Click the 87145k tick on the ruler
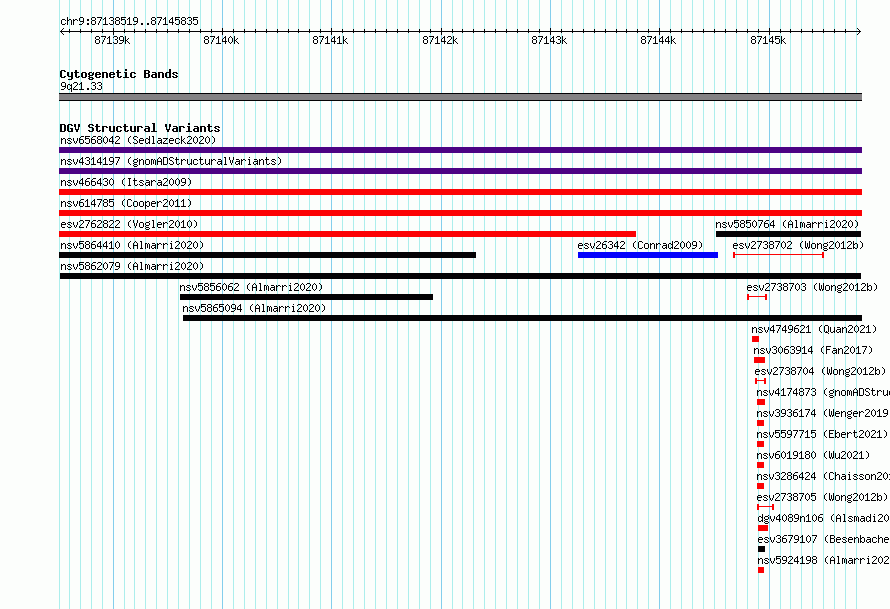The height and width of the screenshot is (609, 890). [x=768, y=40]
